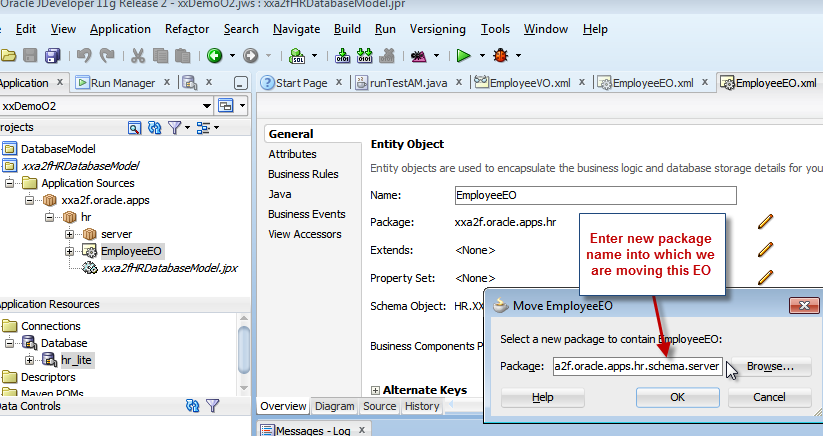Select the Attributes side tab
This screenshot has width=823, height=436.
coord(292,154)
